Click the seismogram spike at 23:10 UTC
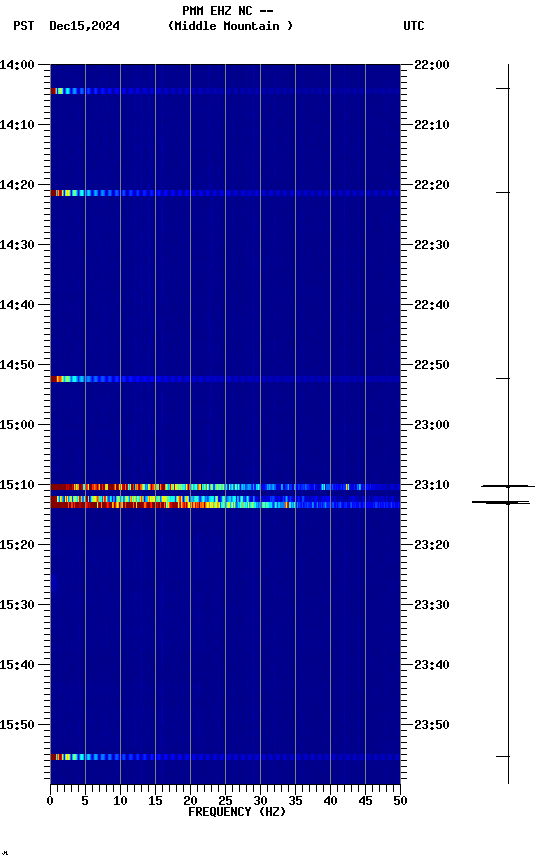The width and height of the screenshot is (552, 864). click(x=508, y=486)
